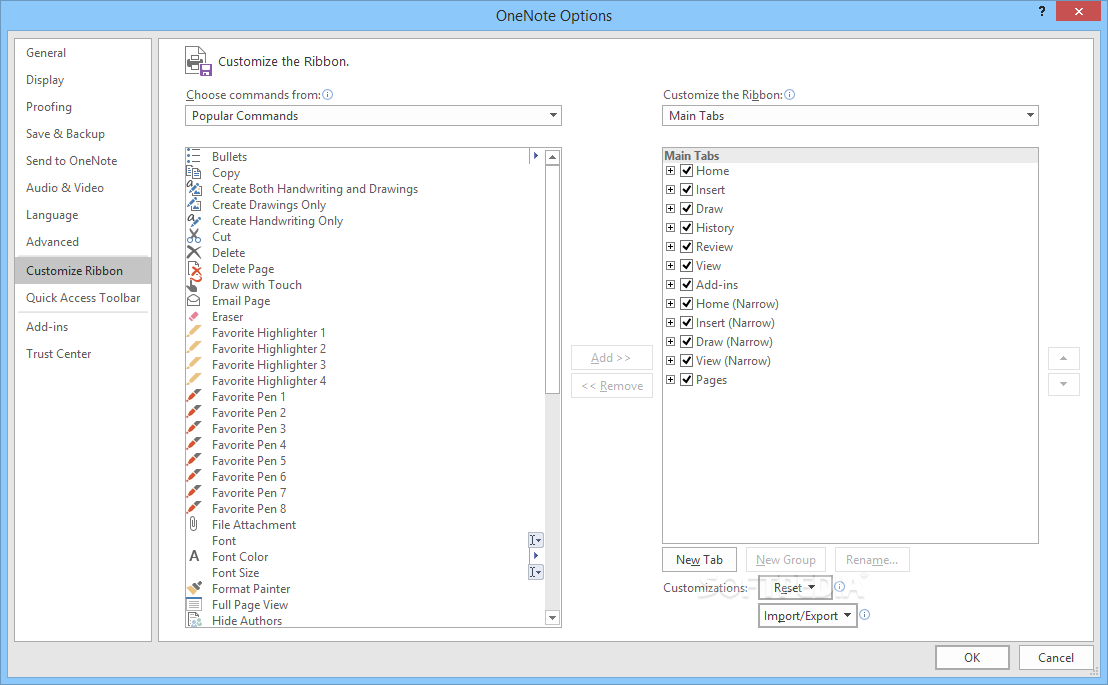
Task: Pick the Create Both Handwriting and Drawings icon
Action: coord(194,189)
